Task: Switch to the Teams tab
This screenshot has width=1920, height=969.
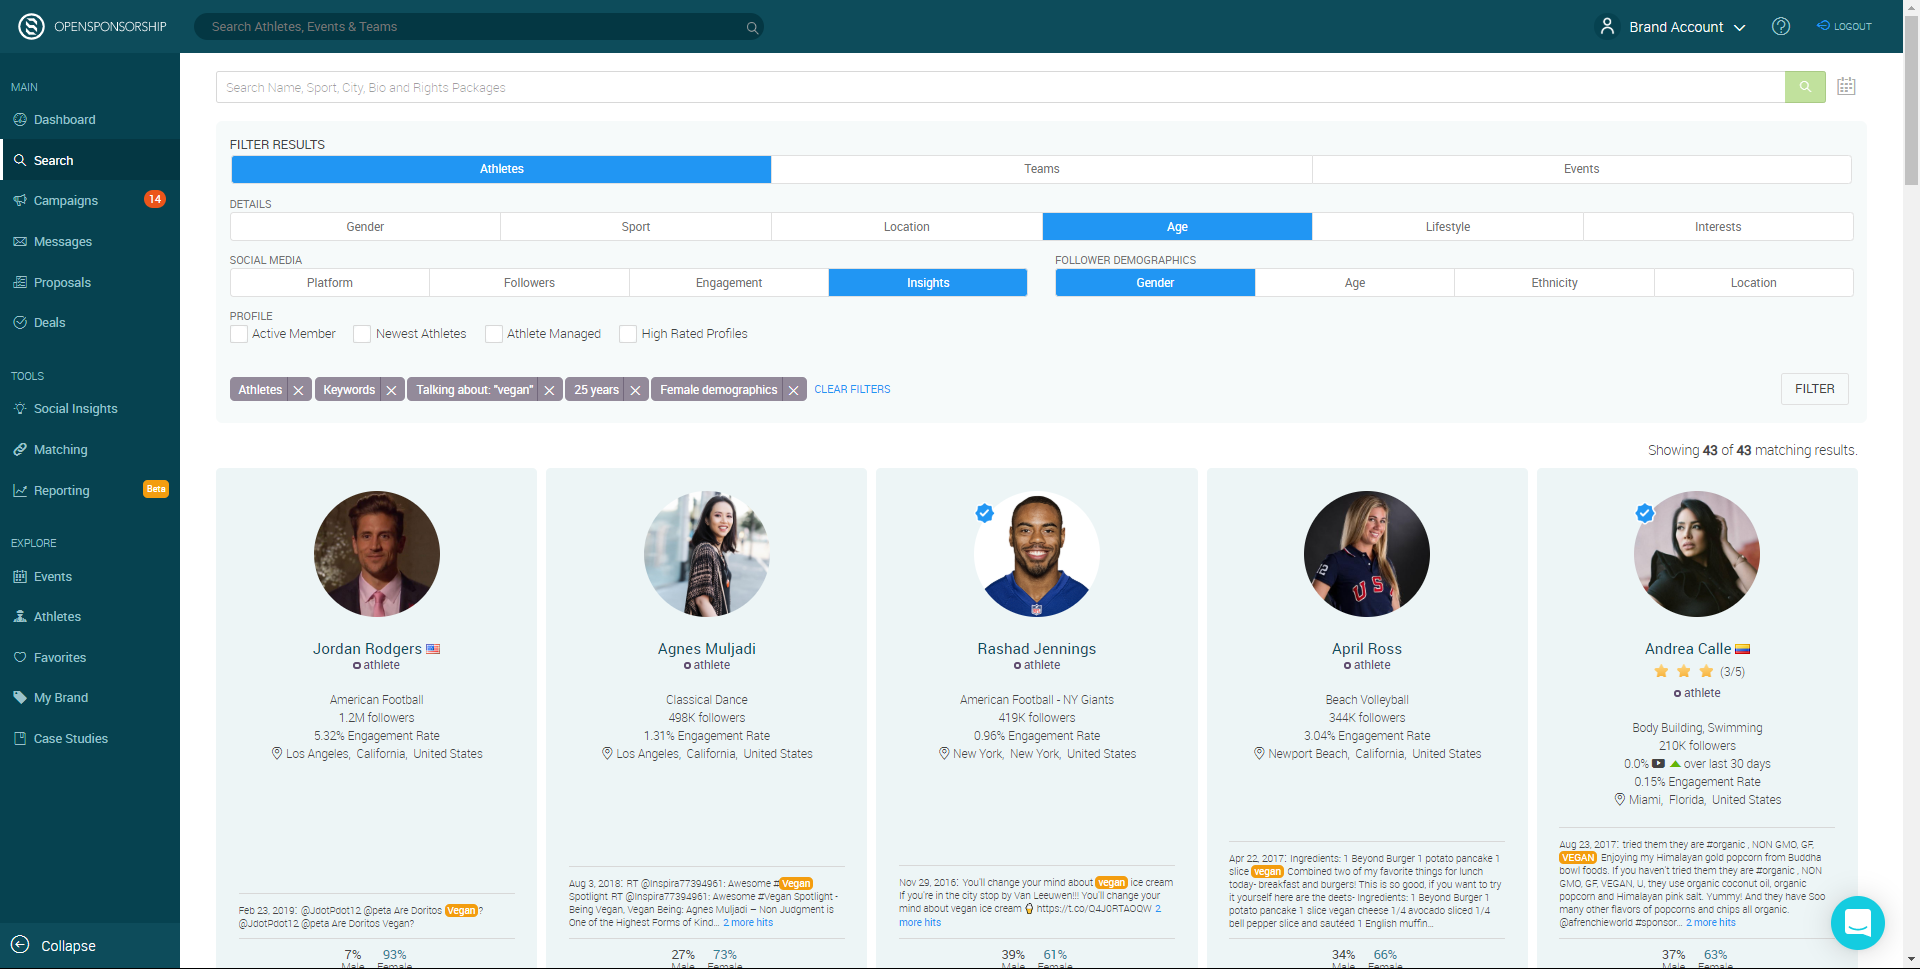Action: pos(1042,169)
